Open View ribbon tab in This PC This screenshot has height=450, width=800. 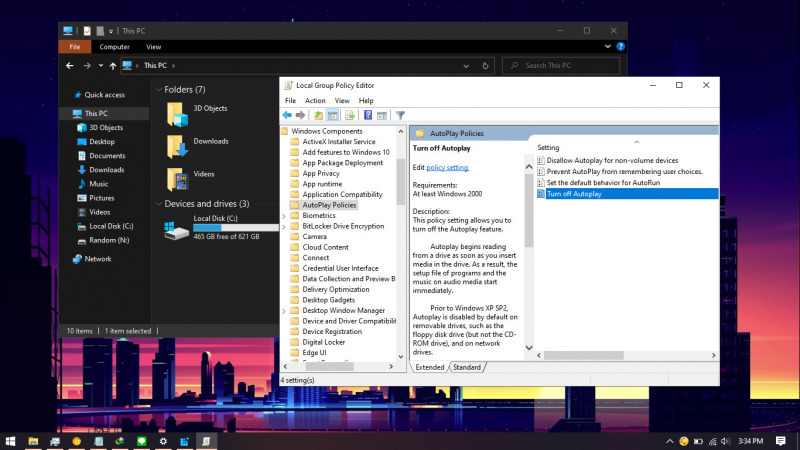[x=154, y=46]
